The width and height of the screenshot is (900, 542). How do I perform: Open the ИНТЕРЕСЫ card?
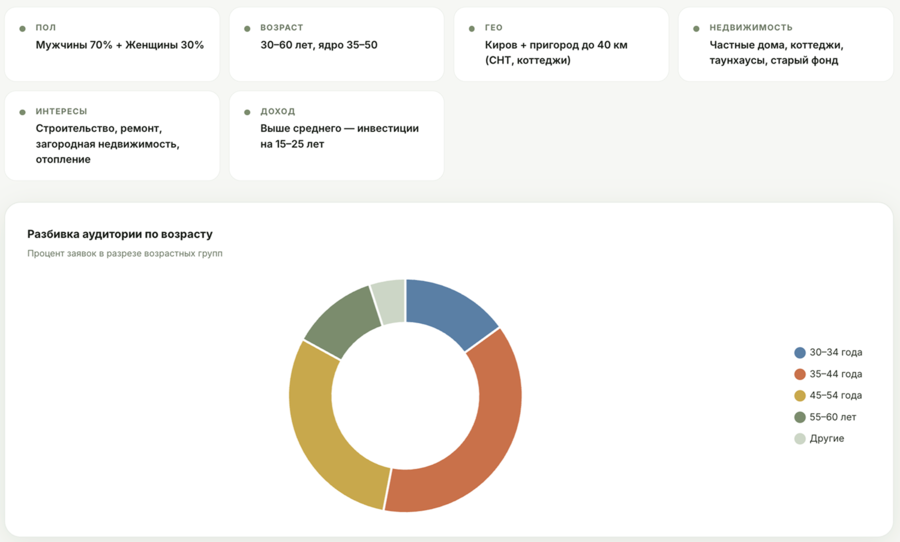112,136
